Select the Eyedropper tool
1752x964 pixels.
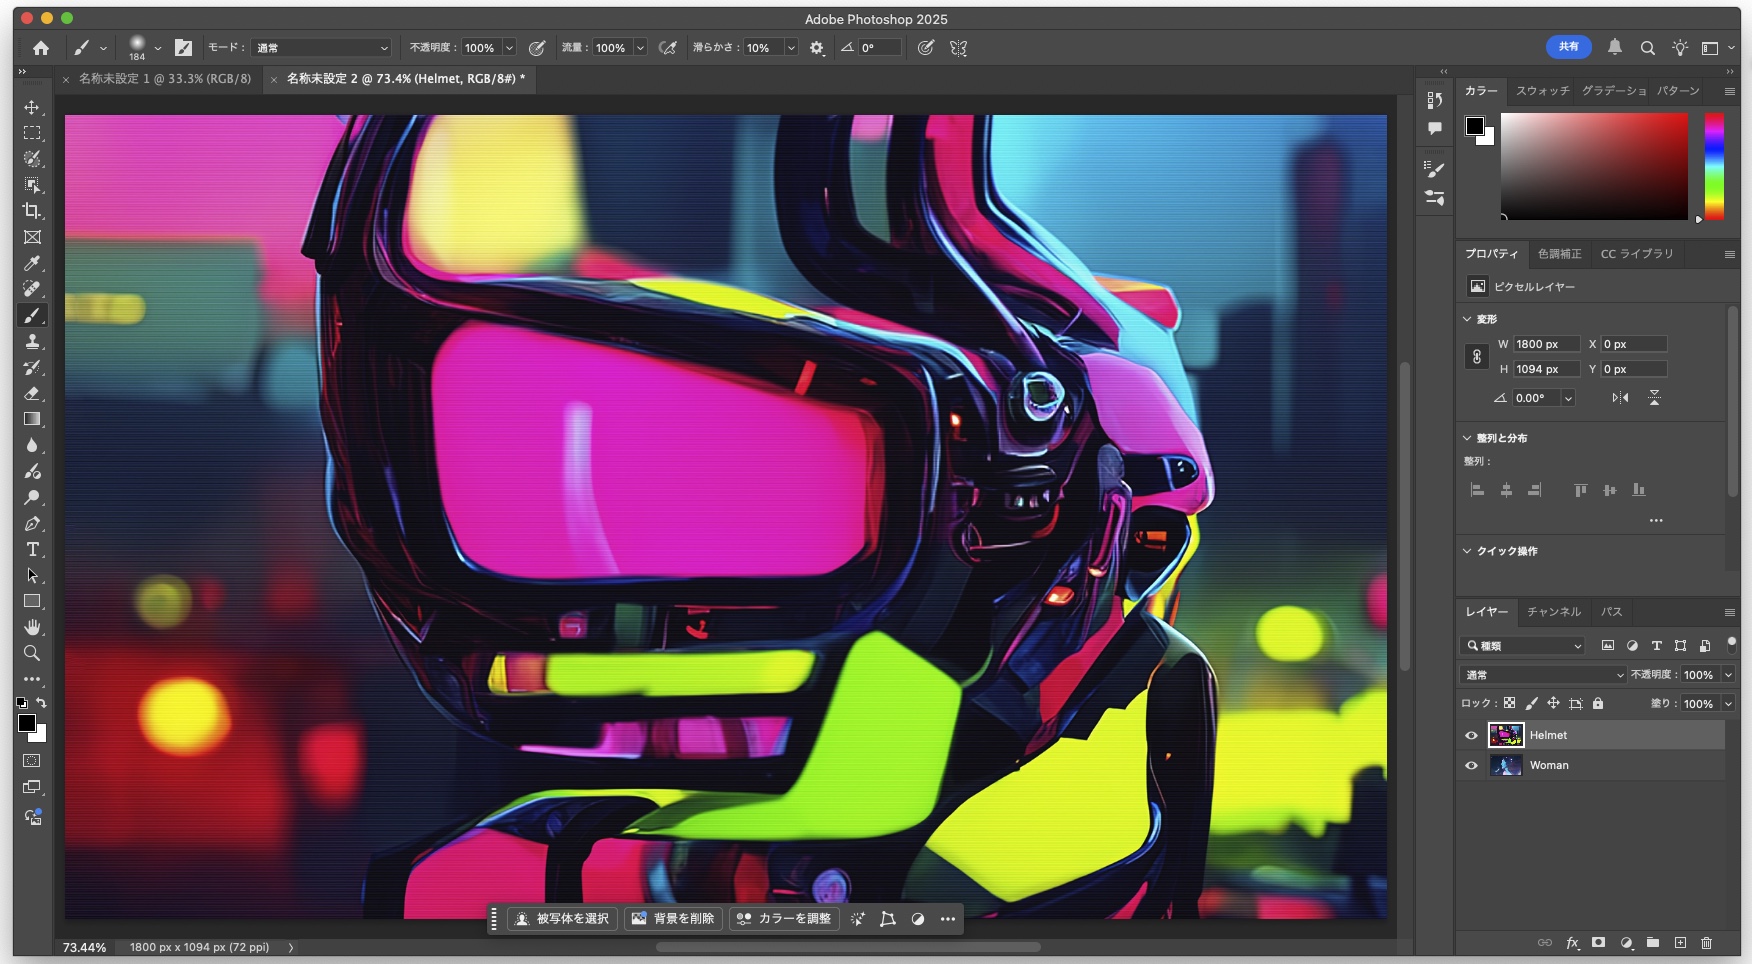[32, 263]
